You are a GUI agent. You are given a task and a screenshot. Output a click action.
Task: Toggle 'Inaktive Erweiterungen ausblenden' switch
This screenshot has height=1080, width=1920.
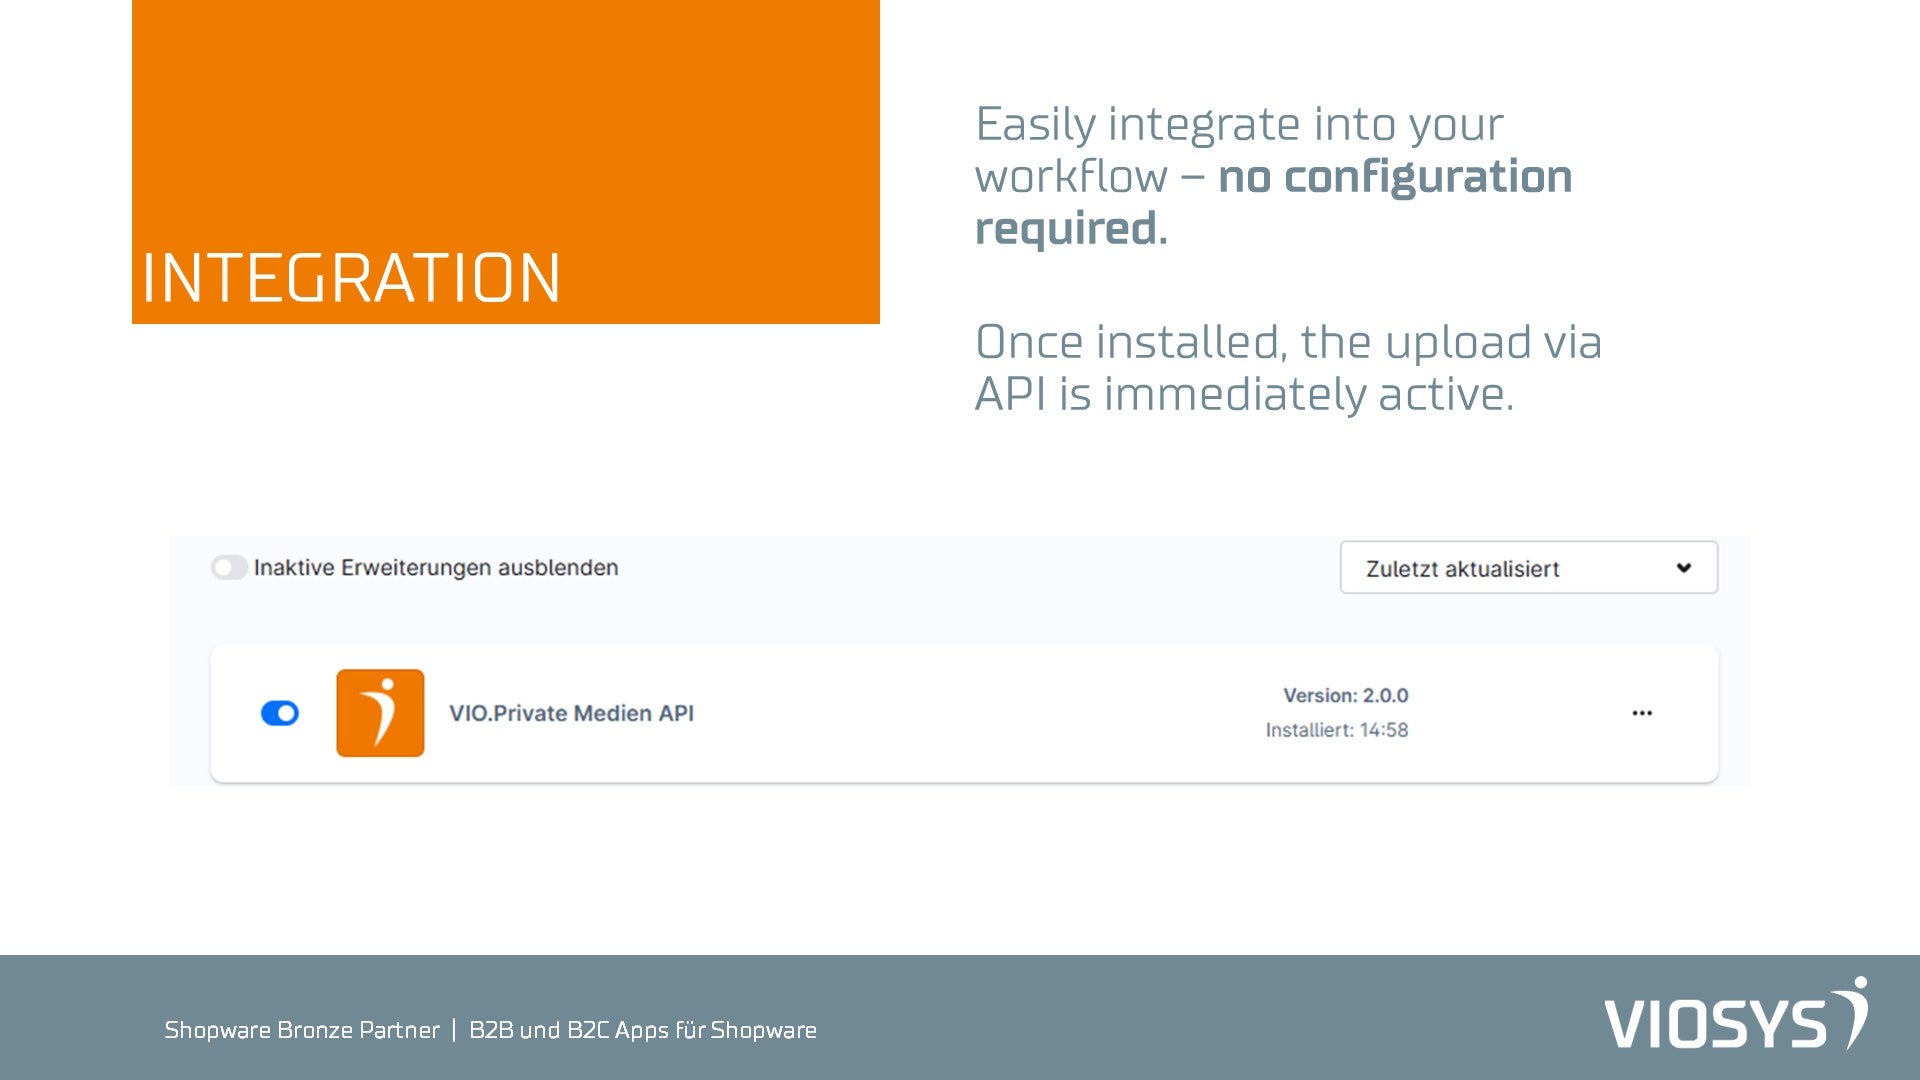229,568
